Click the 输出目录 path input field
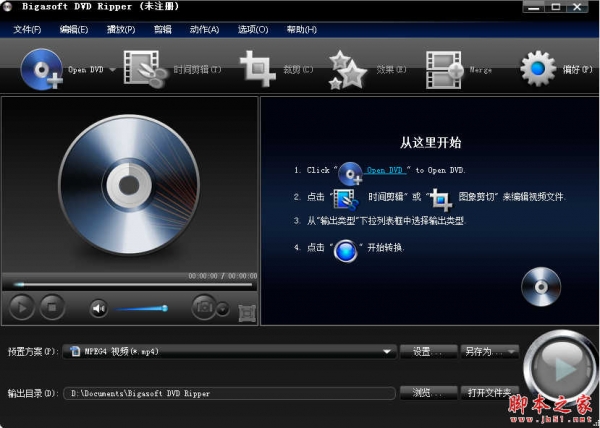Screen dimensions: 600x428 tap(229, 393)
